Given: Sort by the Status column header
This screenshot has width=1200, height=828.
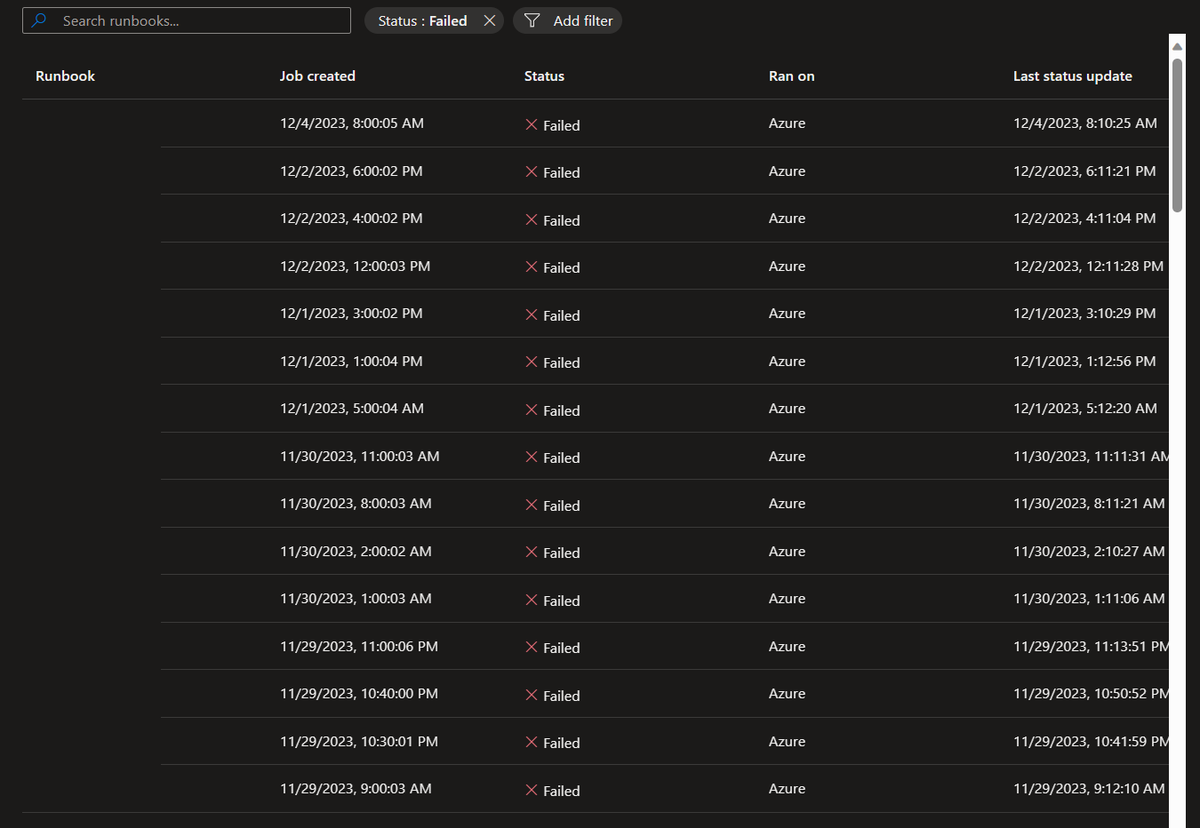Looking at the screenshot, I should pos(544,76).
